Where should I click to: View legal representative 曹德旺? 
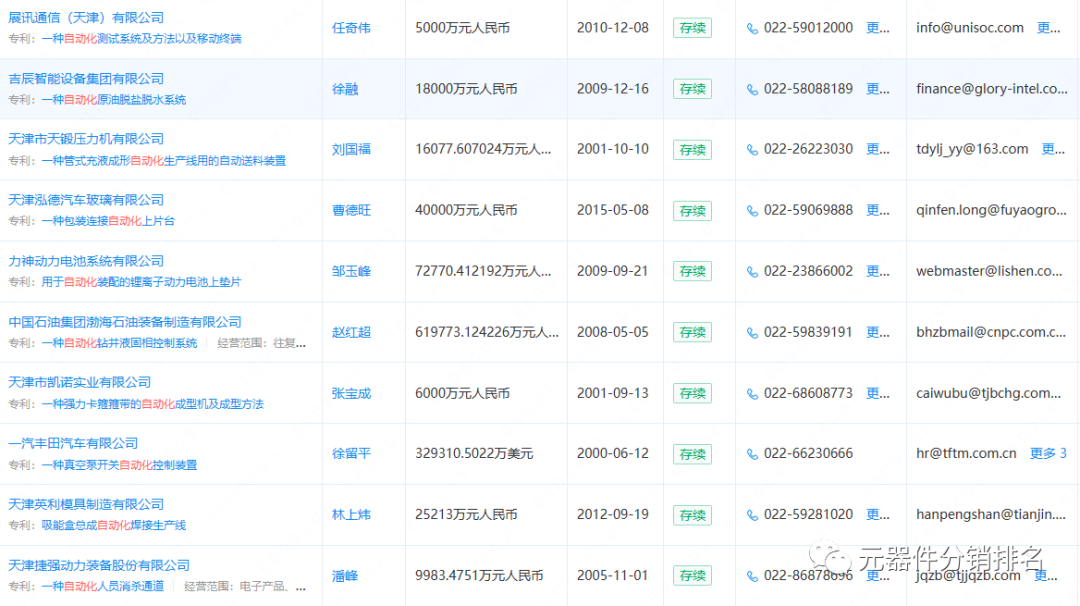tap(351, 210)
